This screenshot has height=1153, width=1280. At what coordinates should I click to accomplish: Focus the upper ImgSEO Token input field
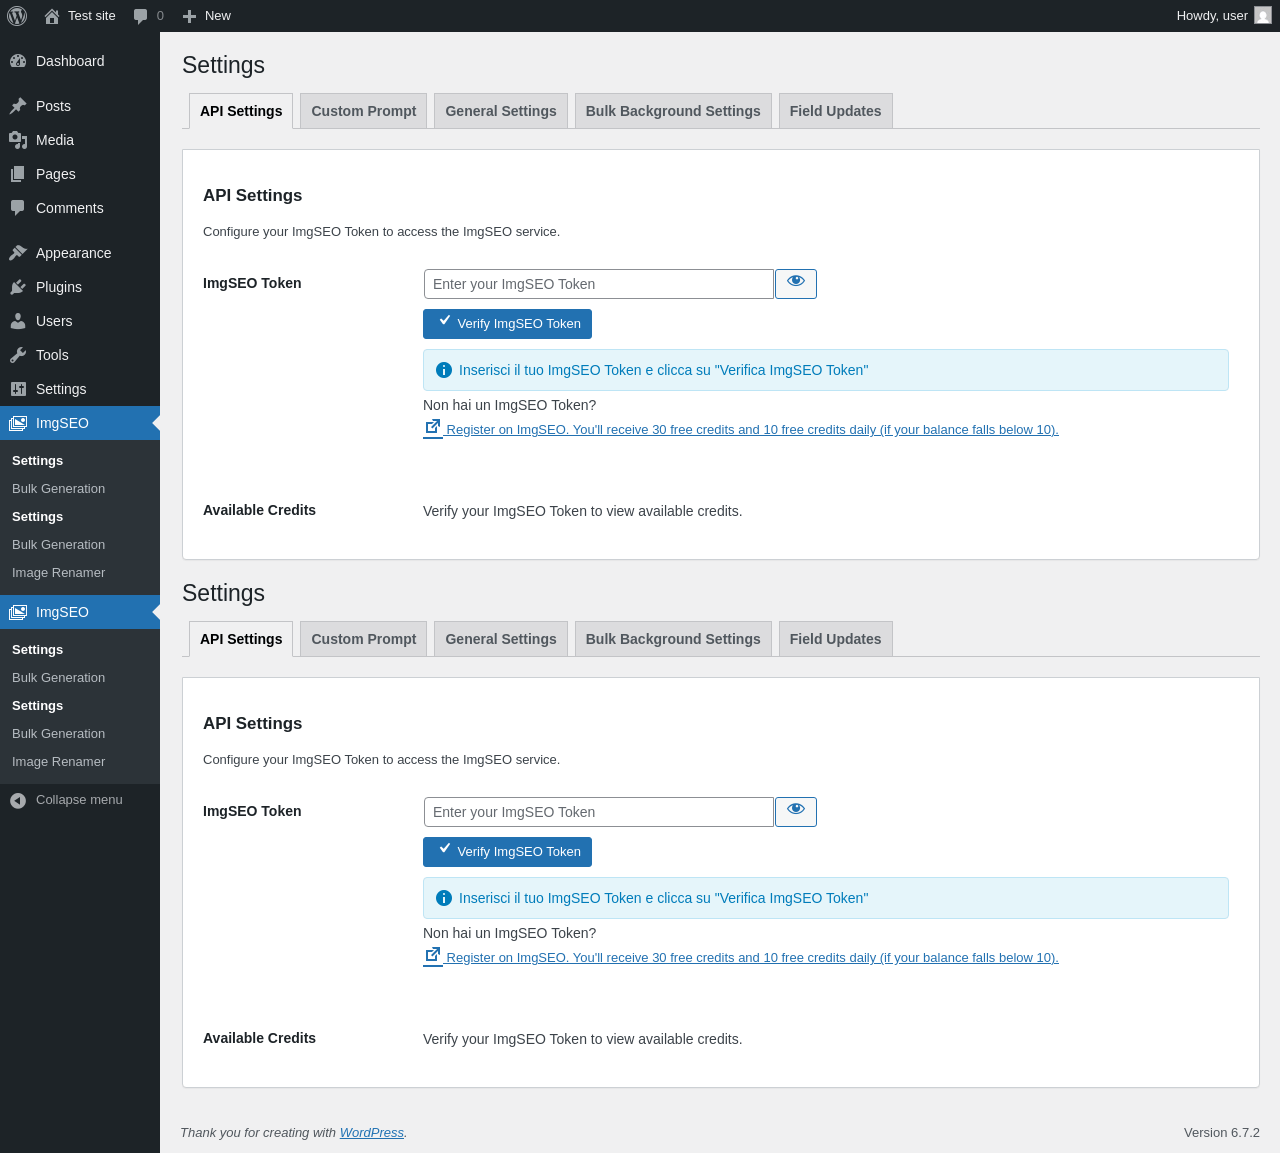599,284
